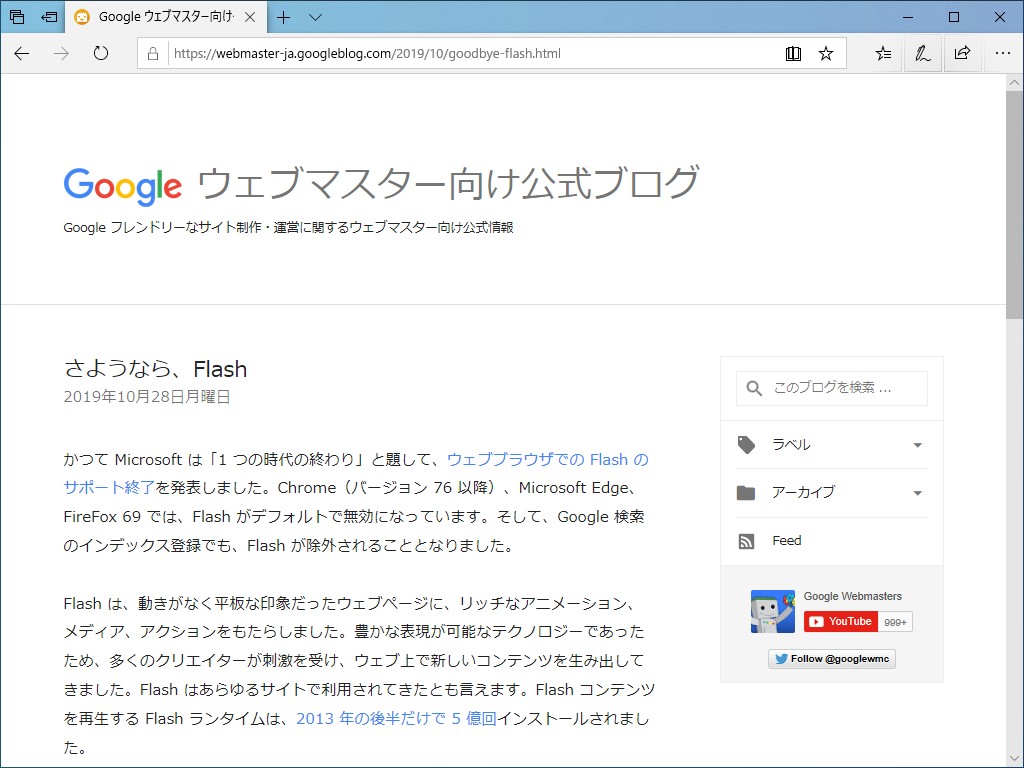Reload the current page
1024x768 pixels.
coord(100,53)
